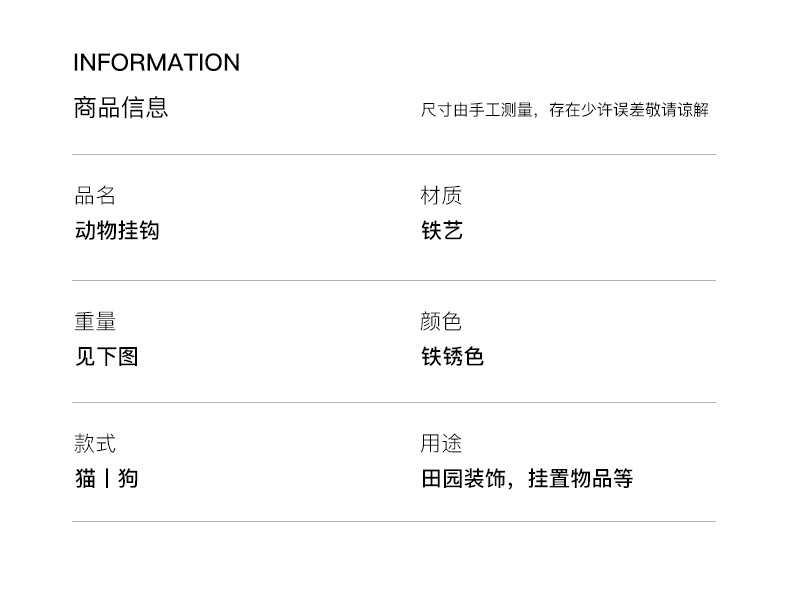Select the 铁艺 material value
Screen dimensions: 790x599
pos(441,231)
